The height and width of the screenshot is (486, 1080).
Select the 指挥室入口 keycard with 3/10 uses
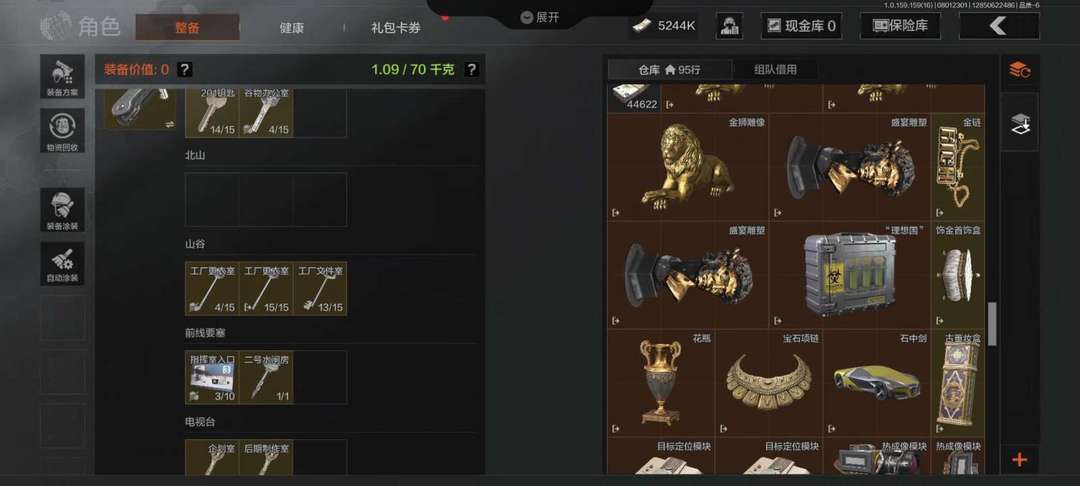pos(212,377)
